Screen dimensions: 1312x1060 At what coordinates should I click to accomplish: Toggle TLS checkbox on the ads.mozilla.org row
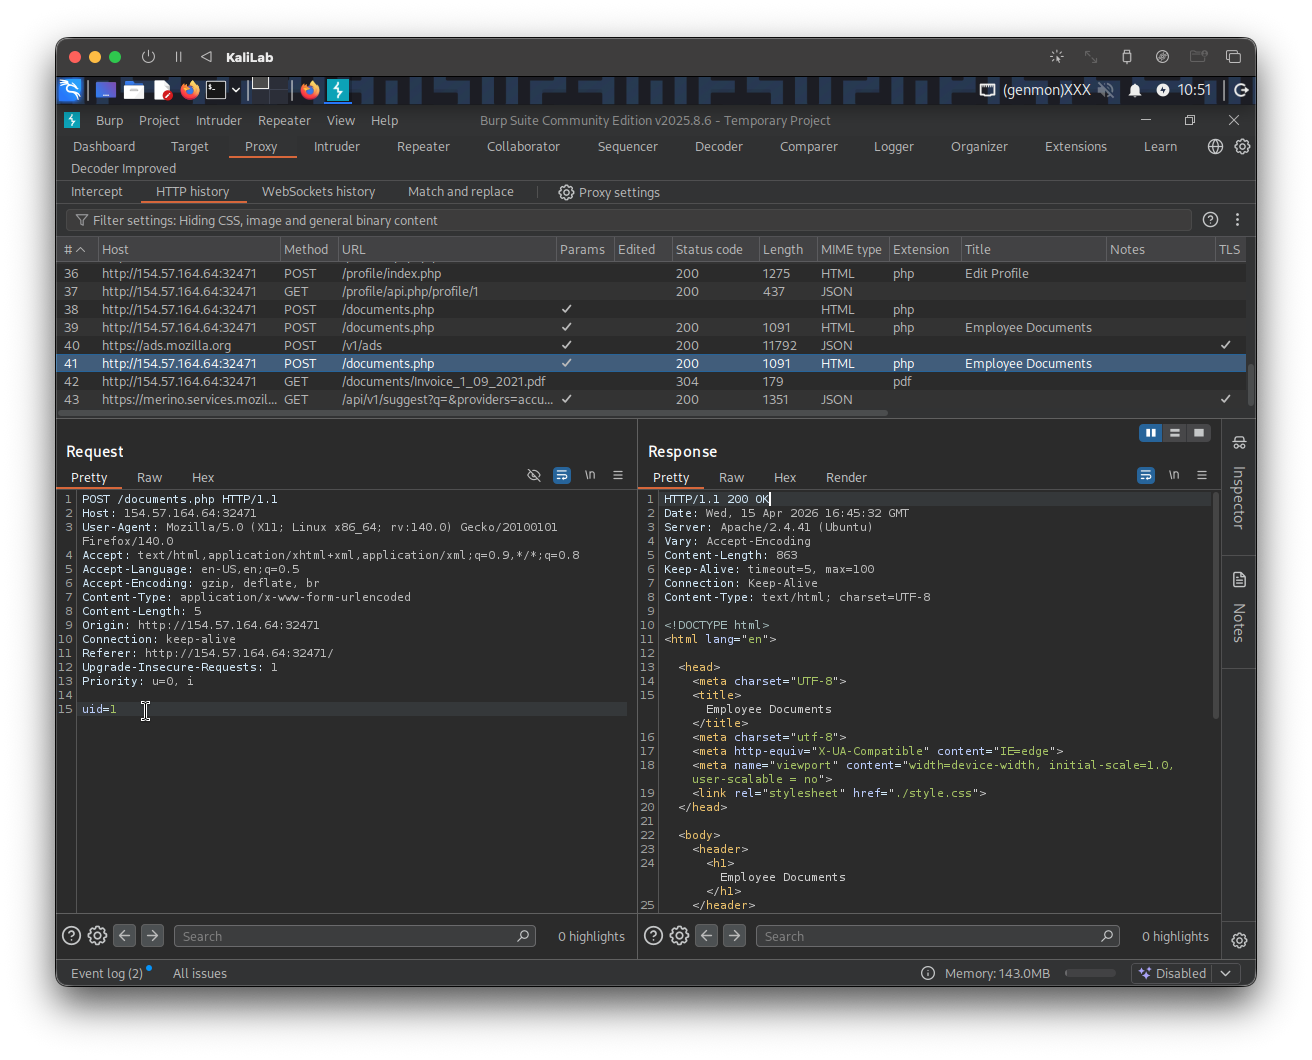[1226, 345]
